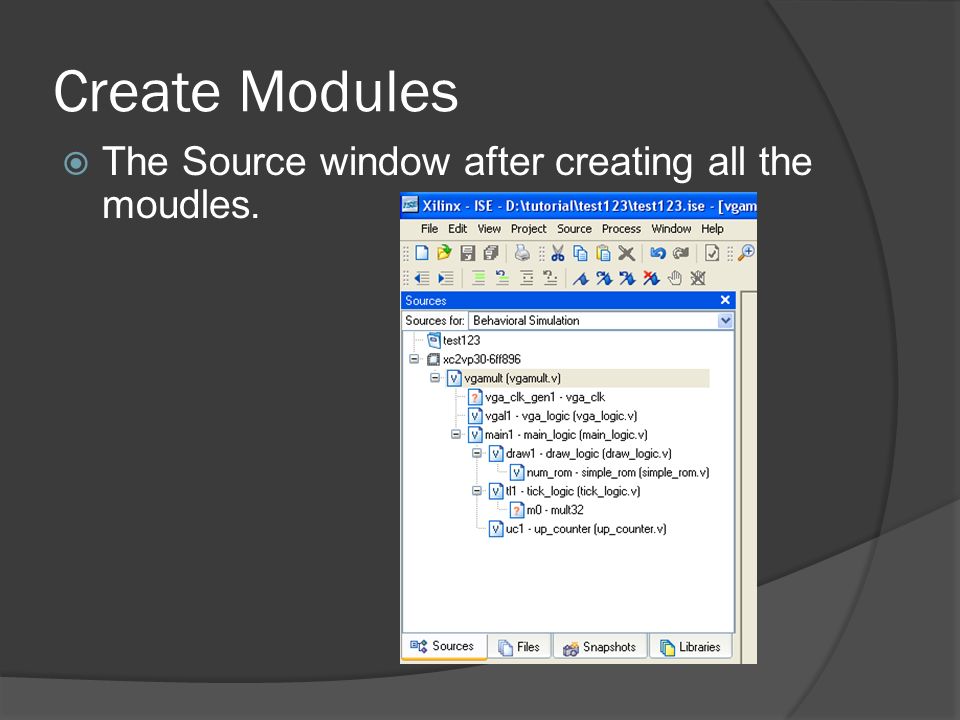Click the question-mark block lines icon
Screen dimensions: 960x720
point(550,278)
